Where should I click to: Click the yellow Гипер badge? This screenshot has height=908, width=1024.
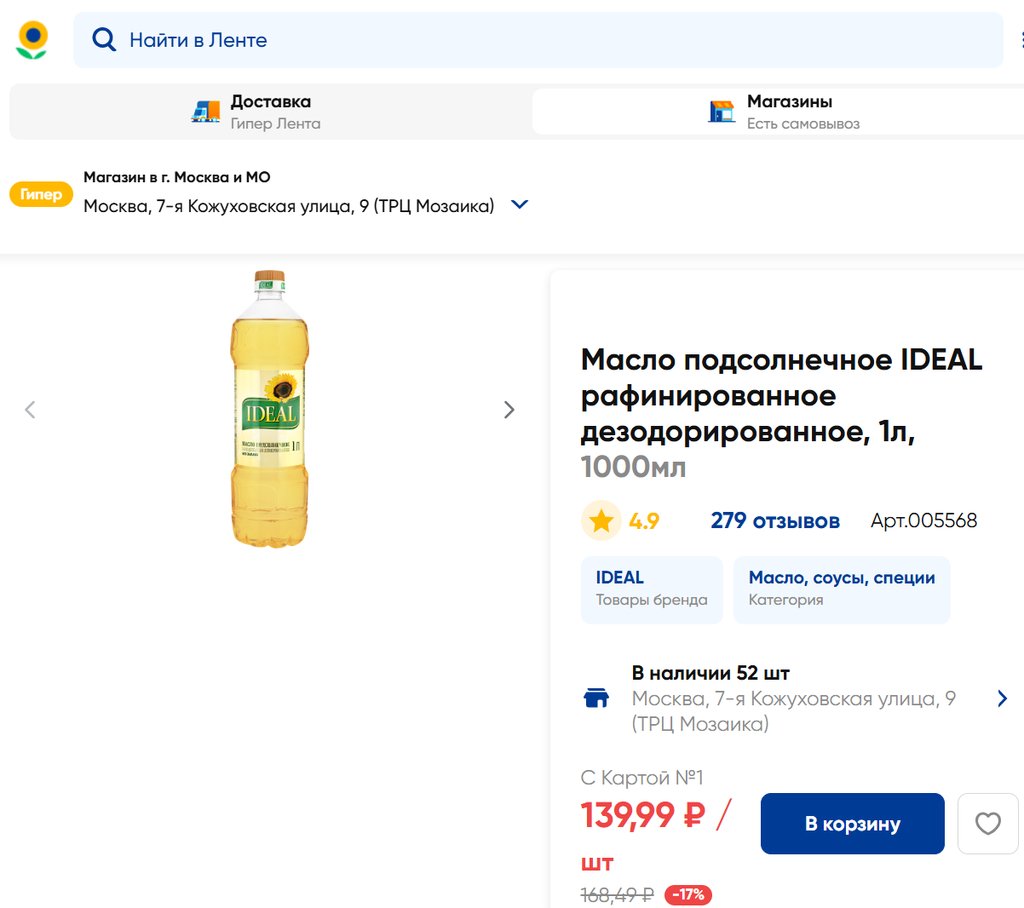[41, 194]
